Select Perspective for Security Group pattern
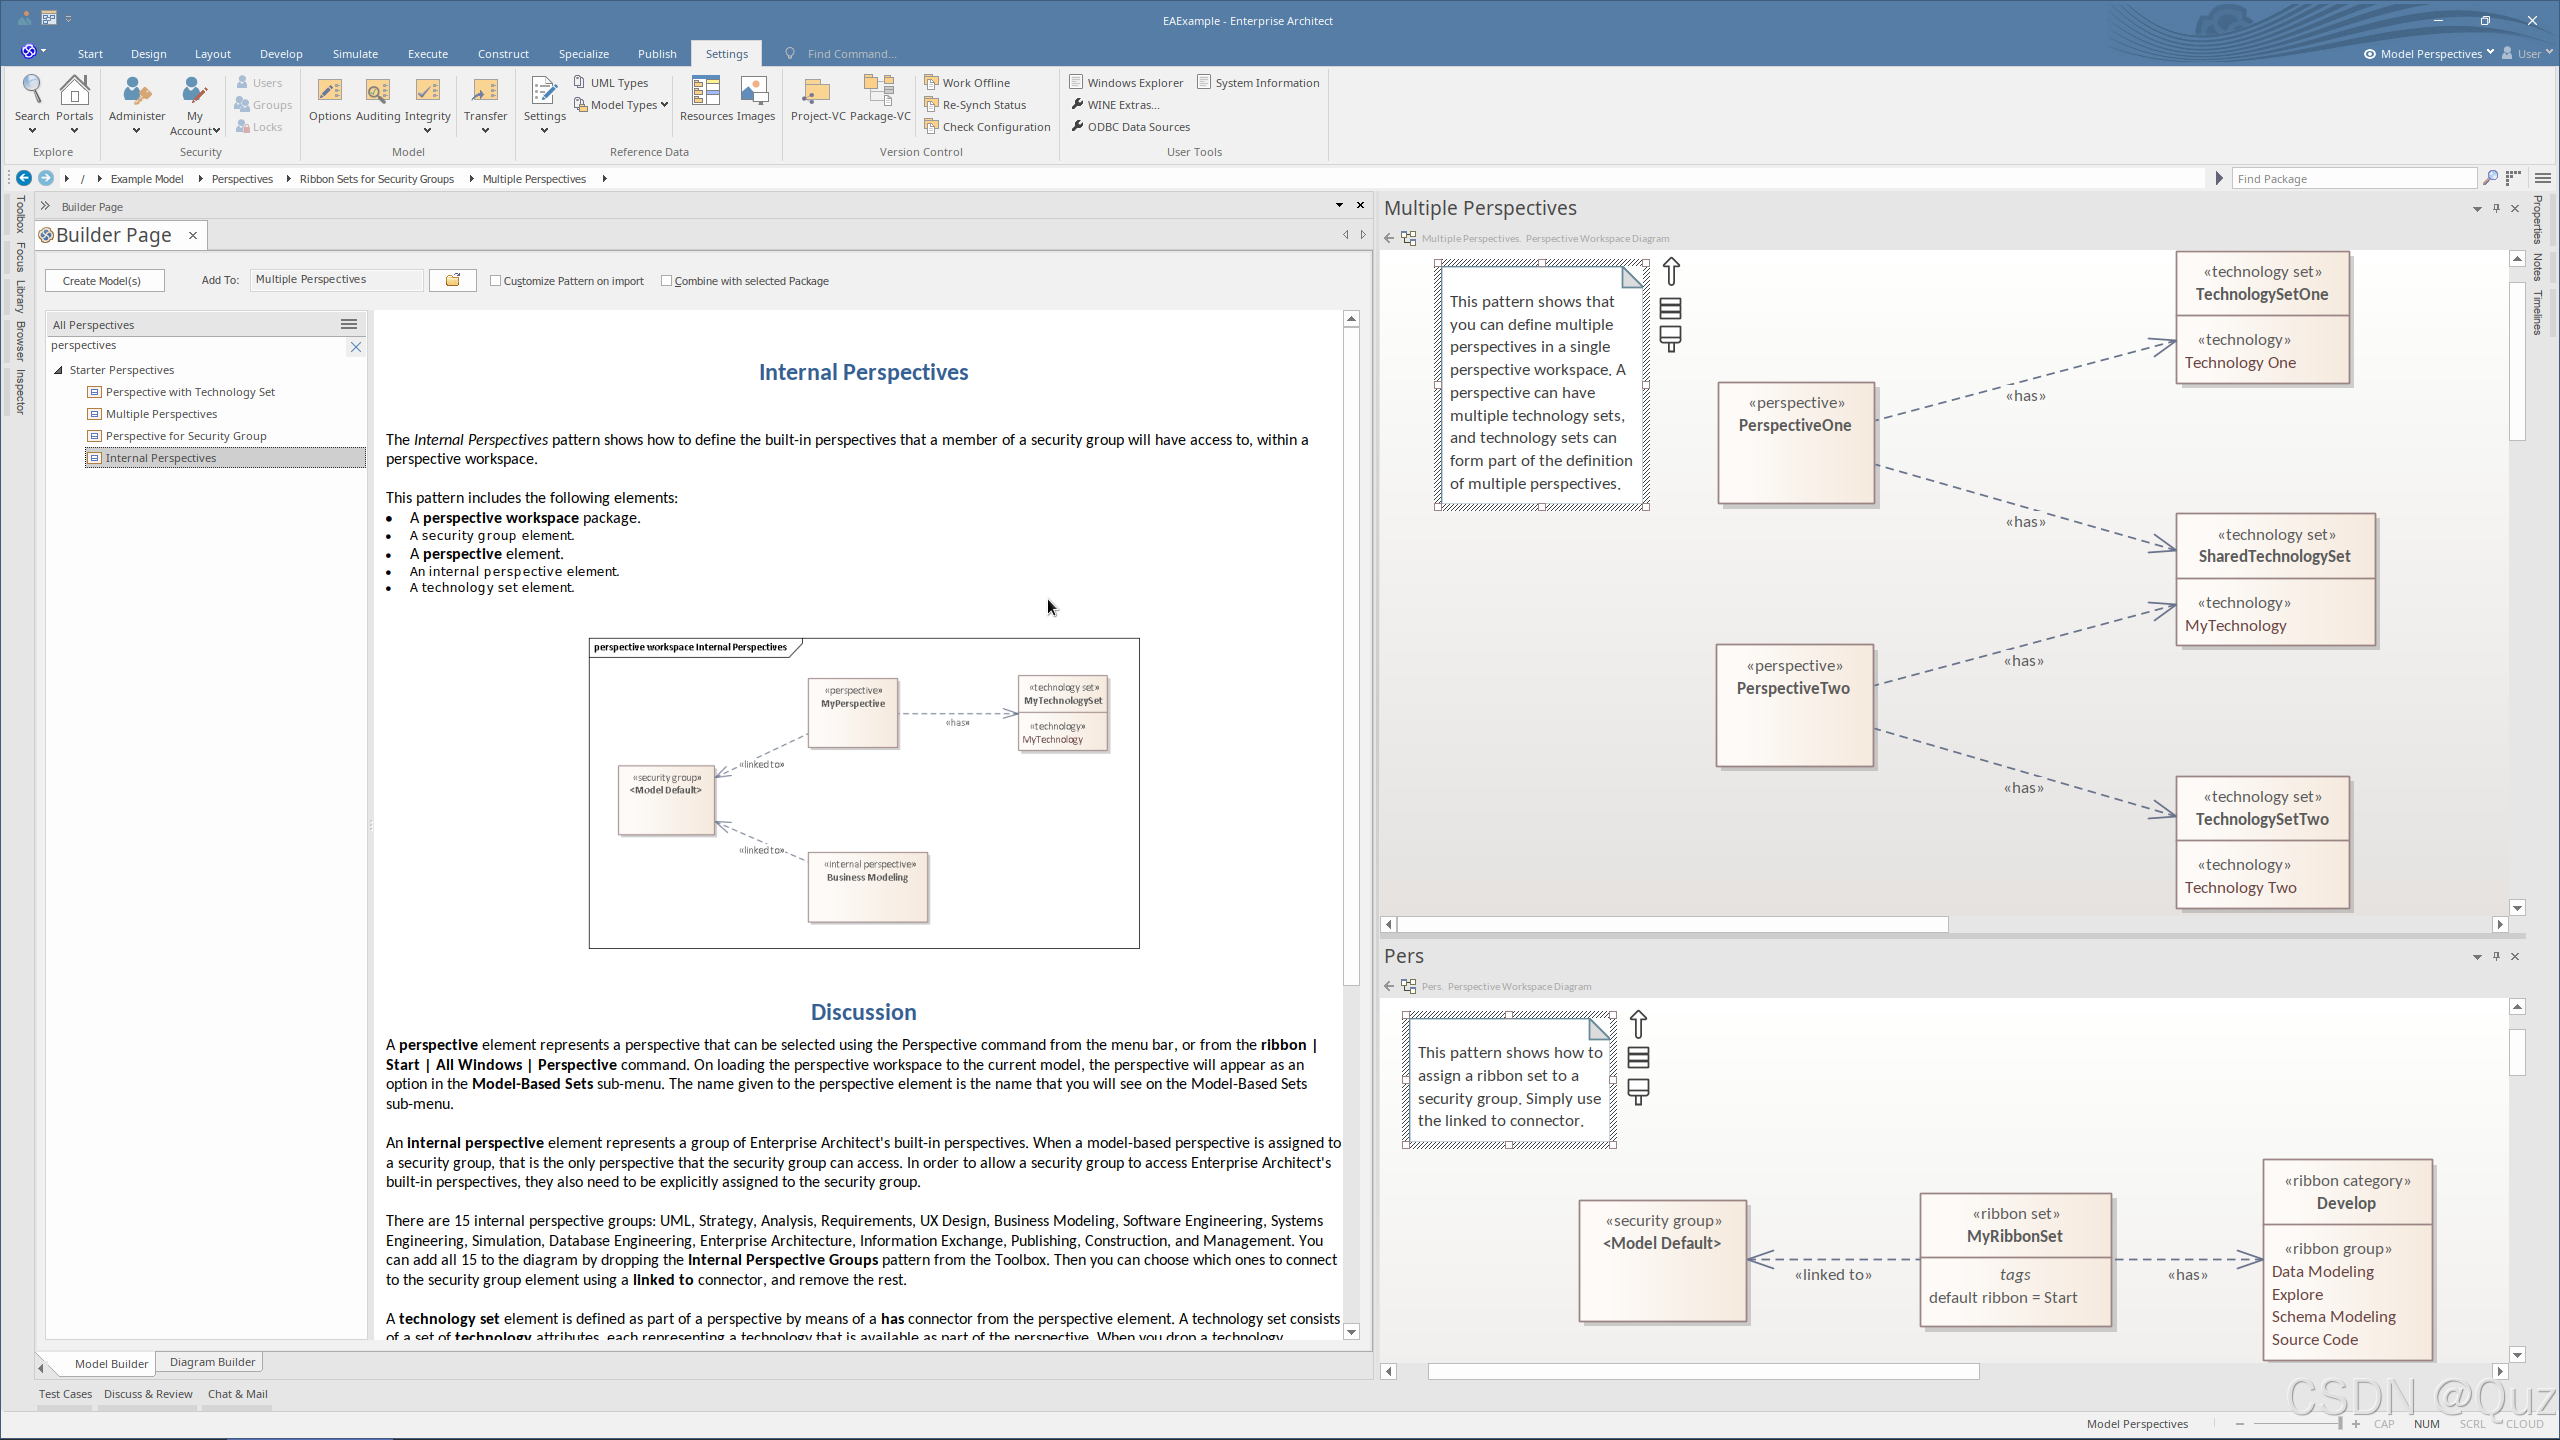The height and width of the screenshot is (1440, 2560). pyautogui.click(x=186, y=436)
